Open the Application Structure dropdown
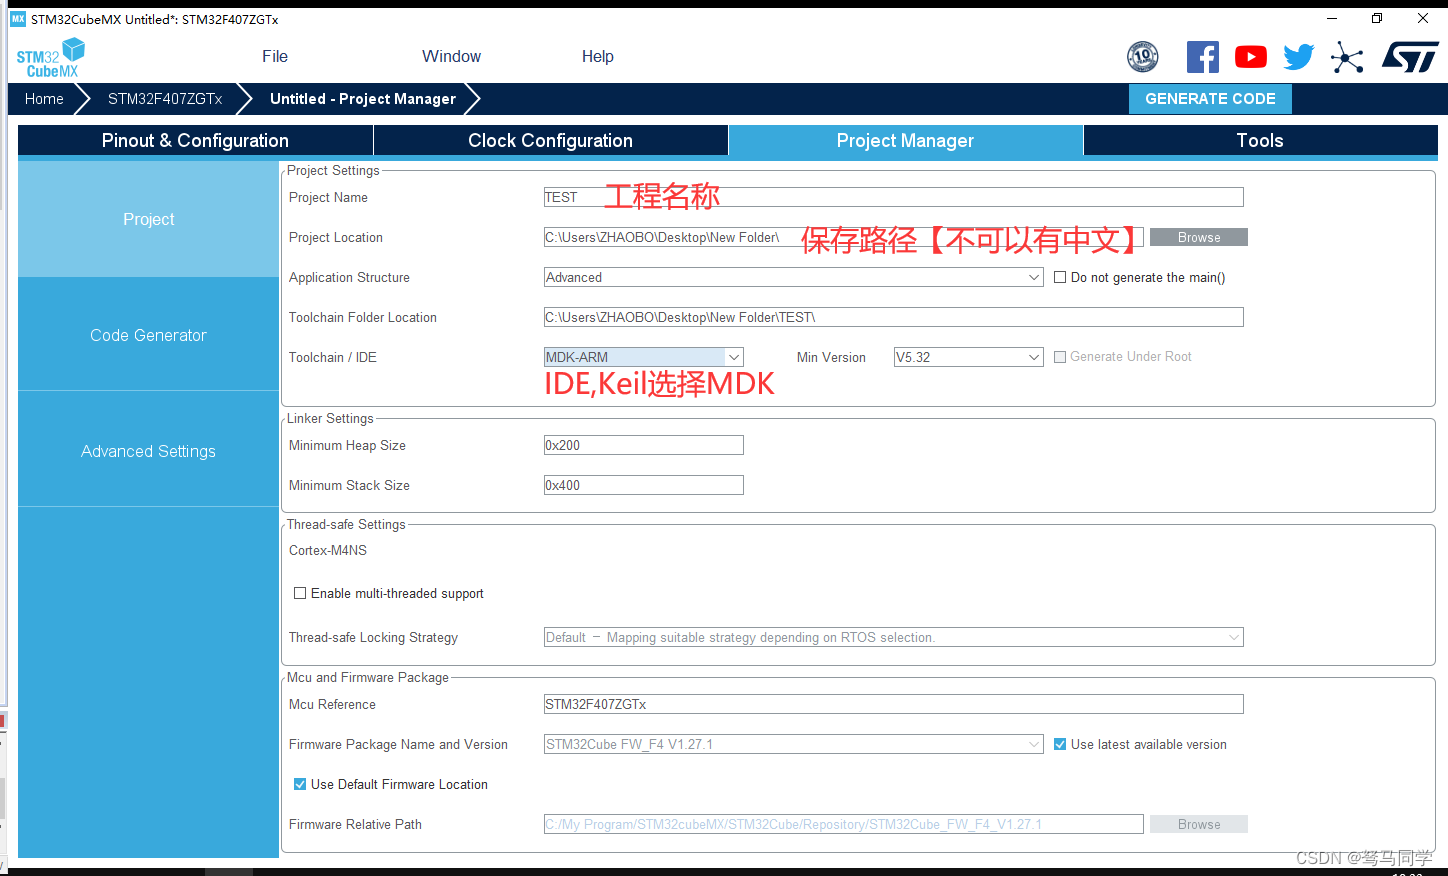The width and height of the screenshot is (1448, 876). [x=794, y=277]
